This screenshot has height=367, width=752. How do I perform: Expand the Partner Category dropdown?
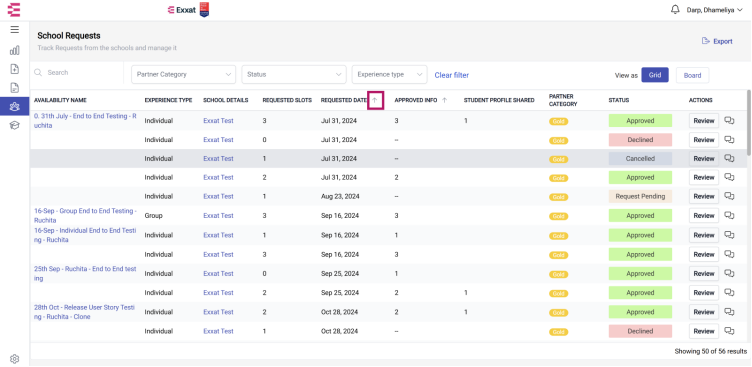pyautogui.click(x=183, y=74)
